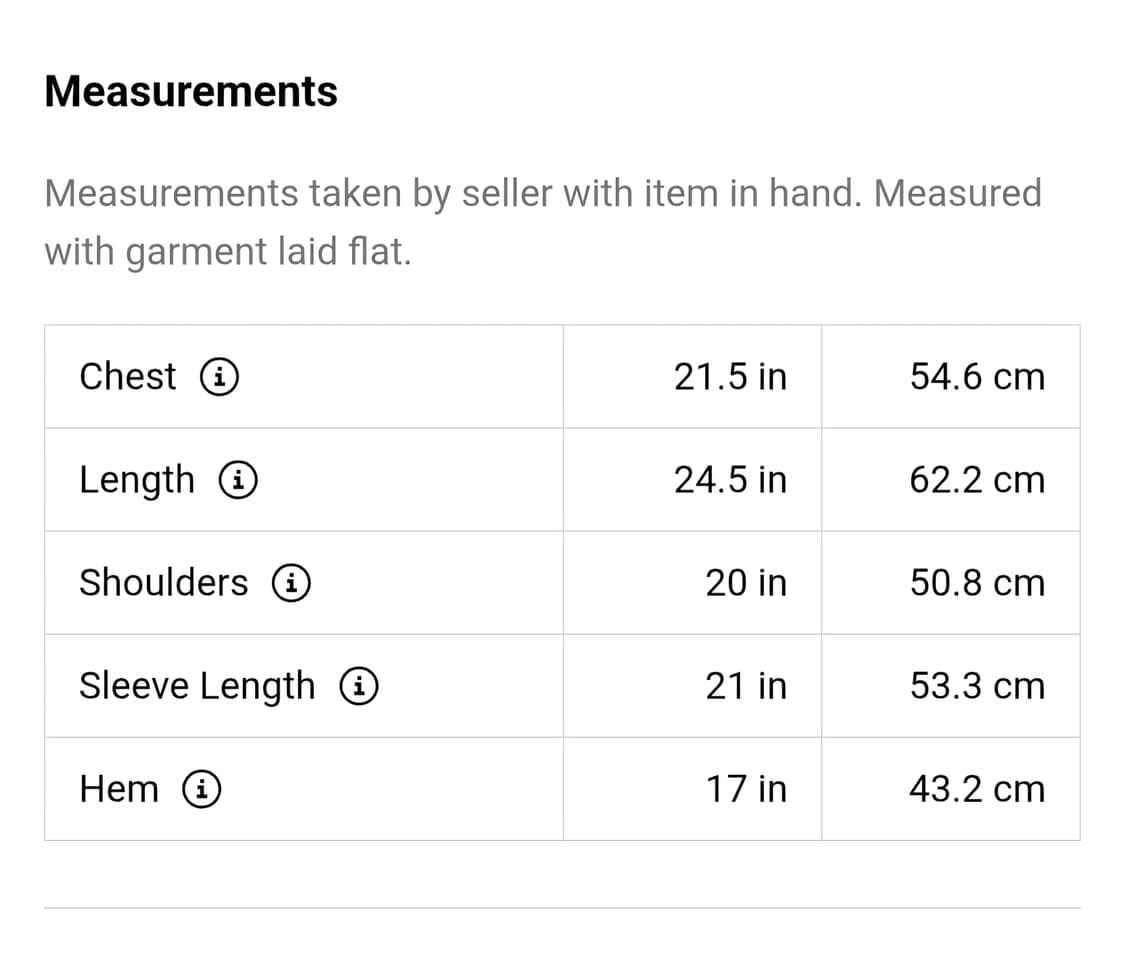Select the 50.8 cm shoulders value
The image size is (1125, 960).
coord(977,583)
